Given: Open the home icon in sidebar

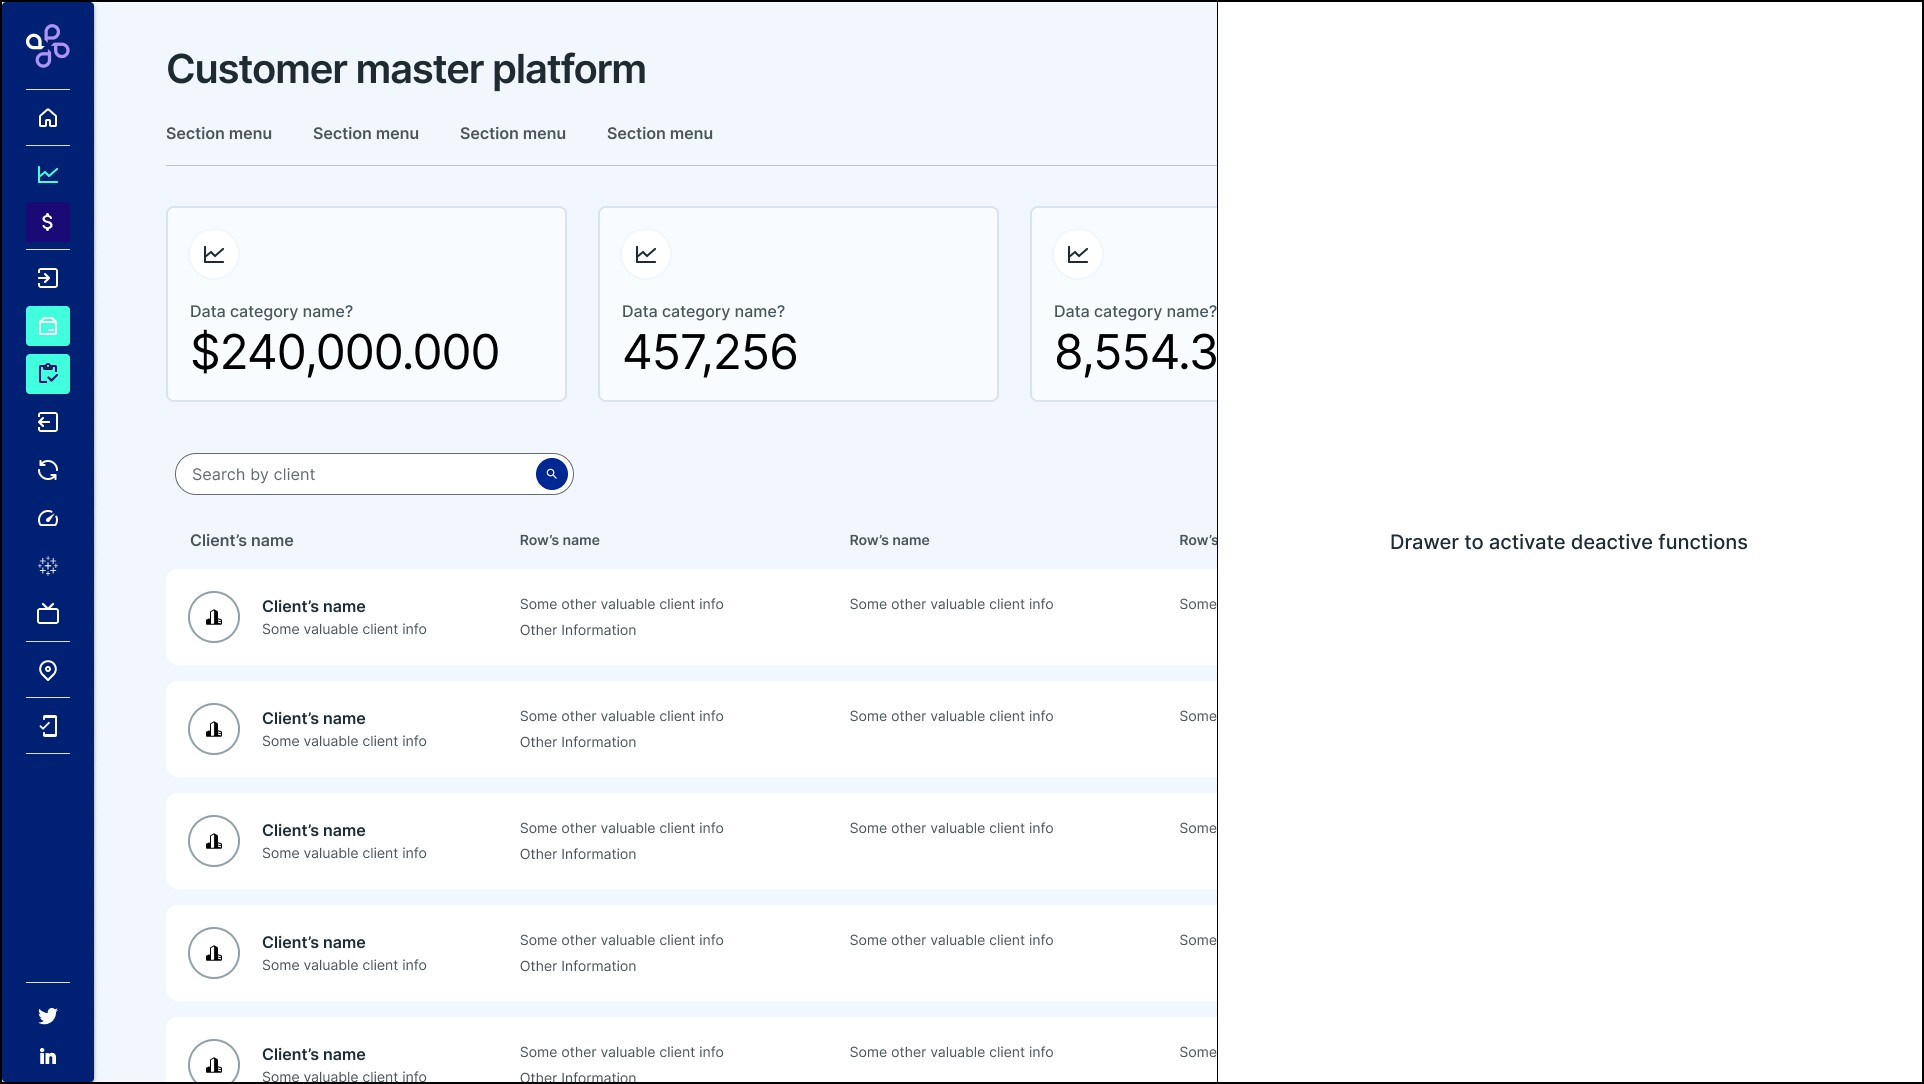Looking at the screenshot, I should (x=48, y=118).
